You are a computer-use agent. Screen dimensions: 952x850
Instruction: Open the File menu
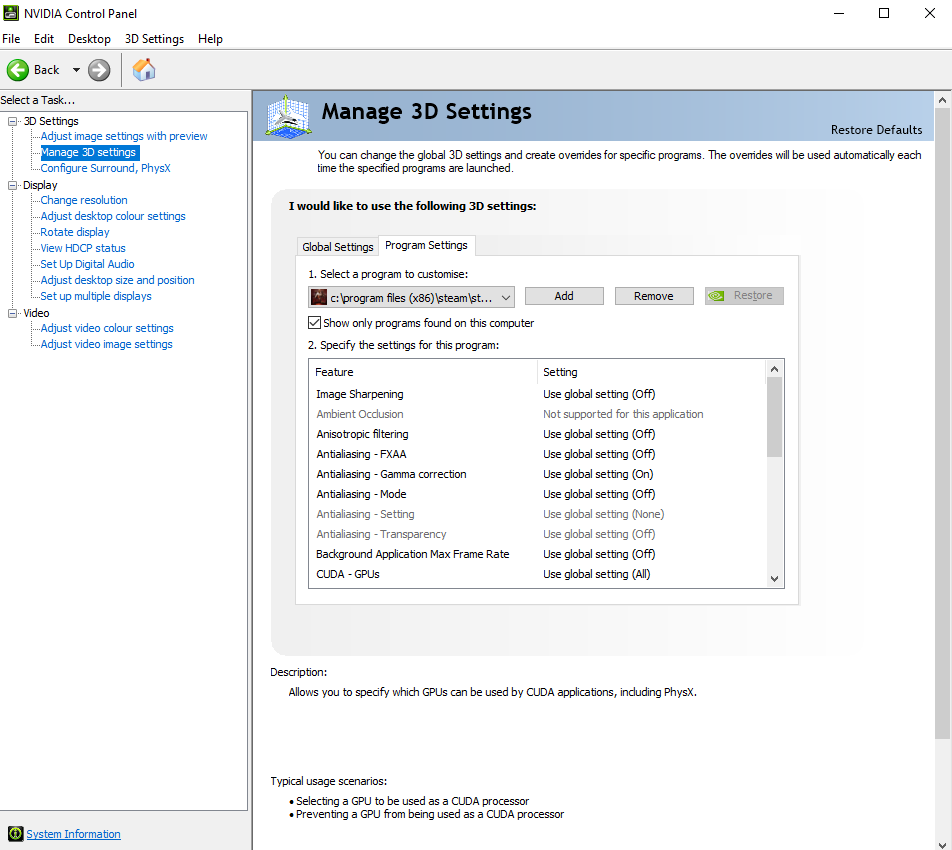coord(11,39)
